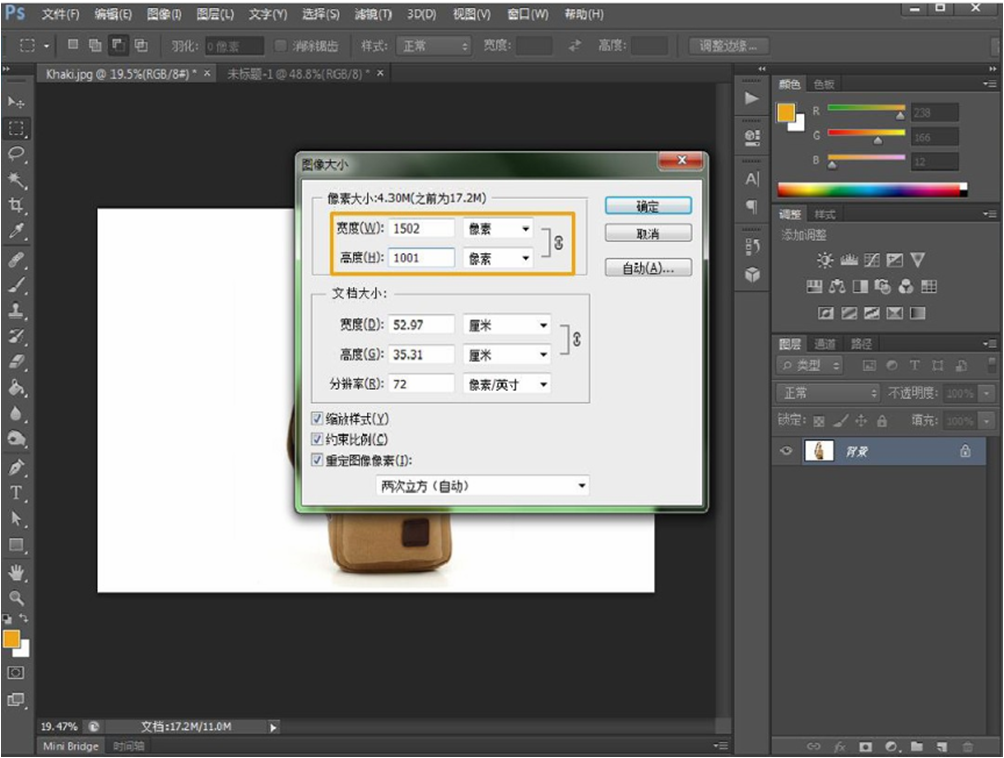Viewport: 1004px width, 758px height.
Task: Open the 滤镜(T) menu
Action: (373, 15)
